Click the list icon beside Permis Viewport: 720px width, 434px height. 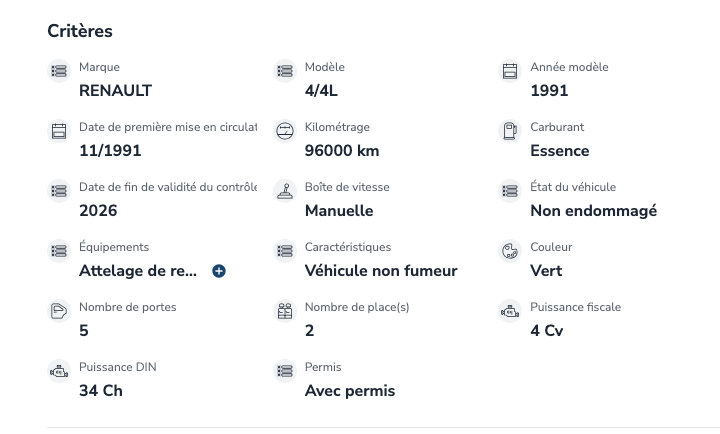[x=285, y=371]
